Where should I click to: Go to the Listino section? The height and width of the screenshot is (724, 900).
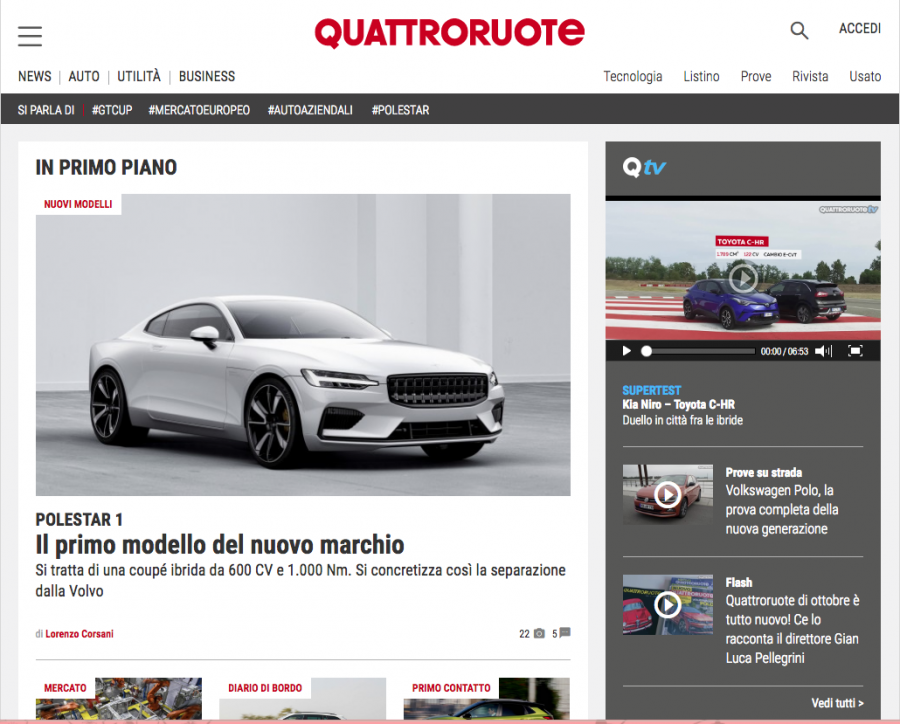coord(701,76)
